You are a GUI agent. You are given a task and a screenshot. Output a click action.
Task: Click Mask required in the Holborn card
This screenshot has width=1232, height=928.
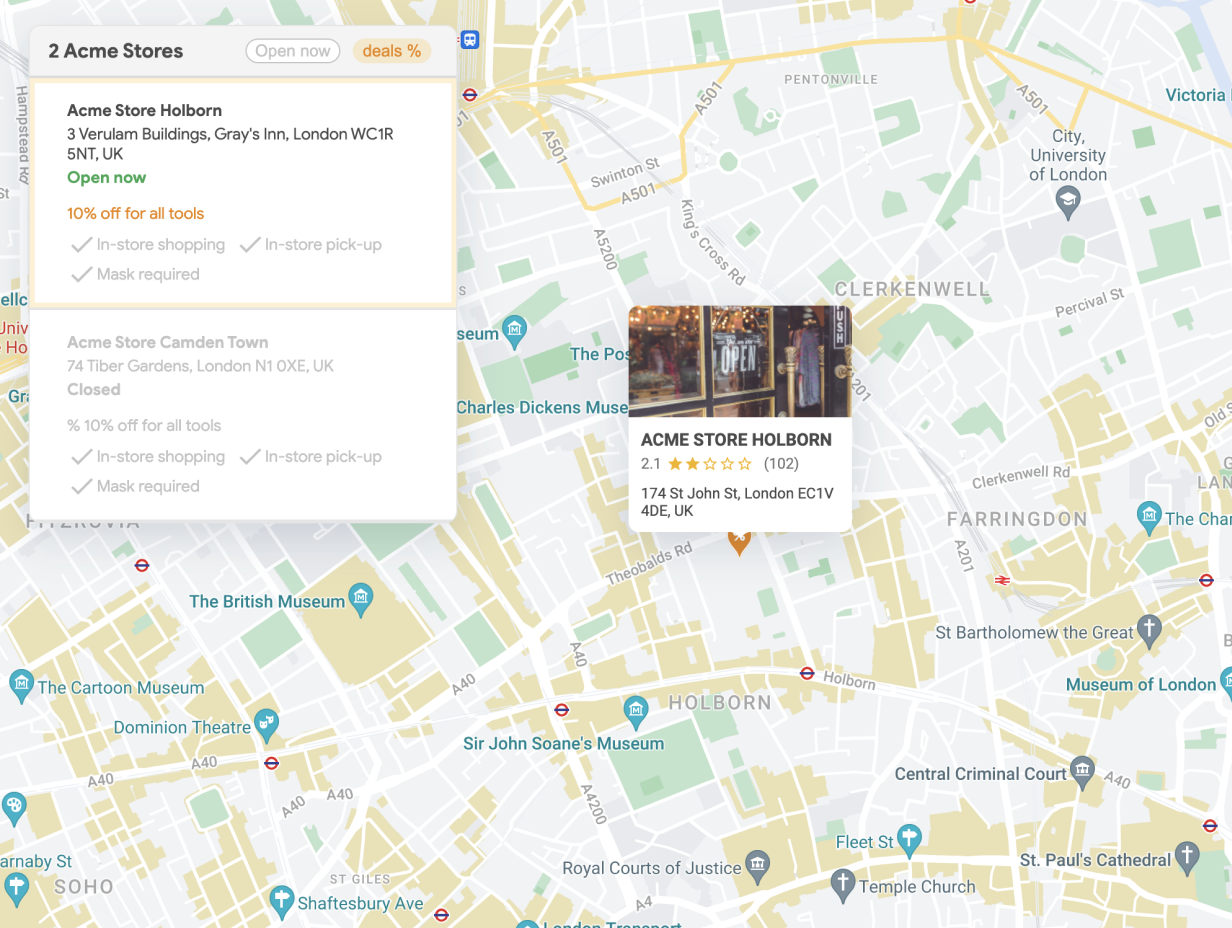135,275
